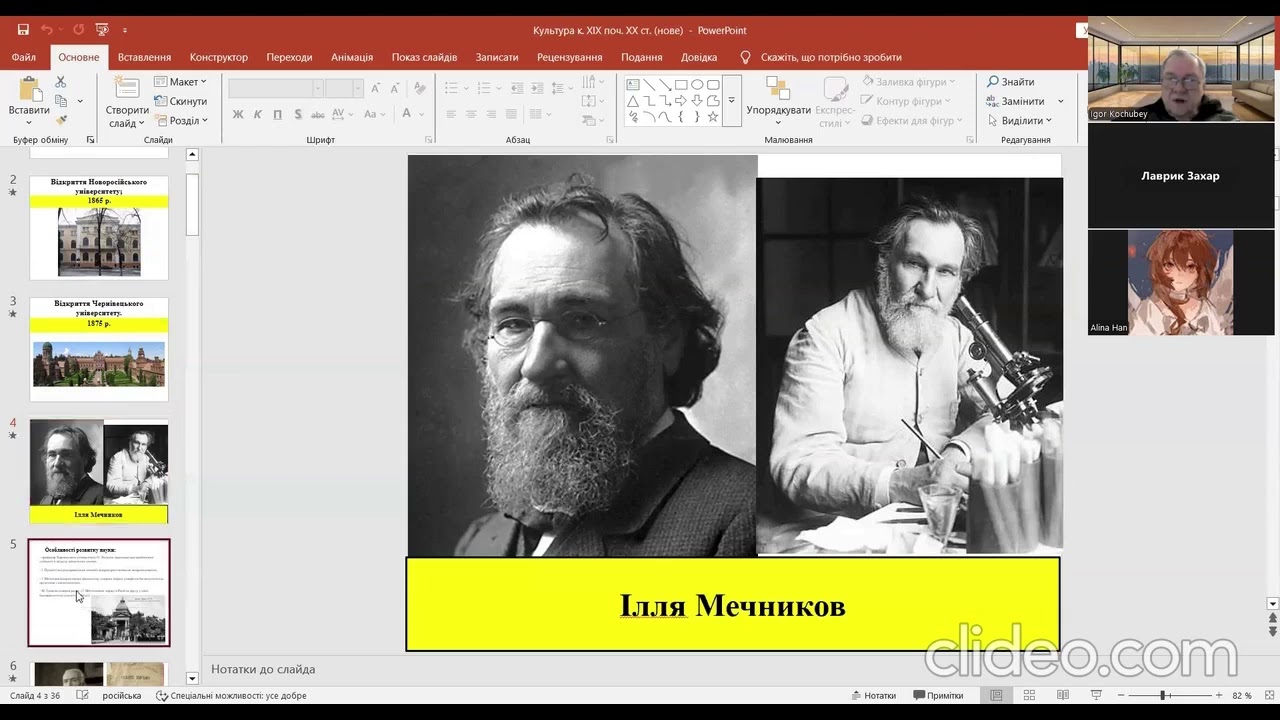Click the zoom slider handle
The height and width of the screenshot is (720, 1280).
point(1163,695)
